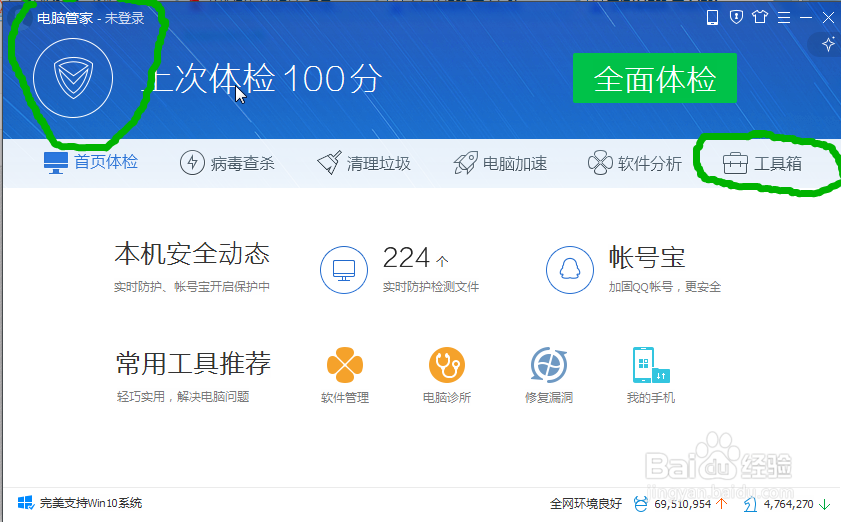Viewport: 841px width, 522px height.
Task: Click the 帐号宝 heading text
Action: [647, 258]
